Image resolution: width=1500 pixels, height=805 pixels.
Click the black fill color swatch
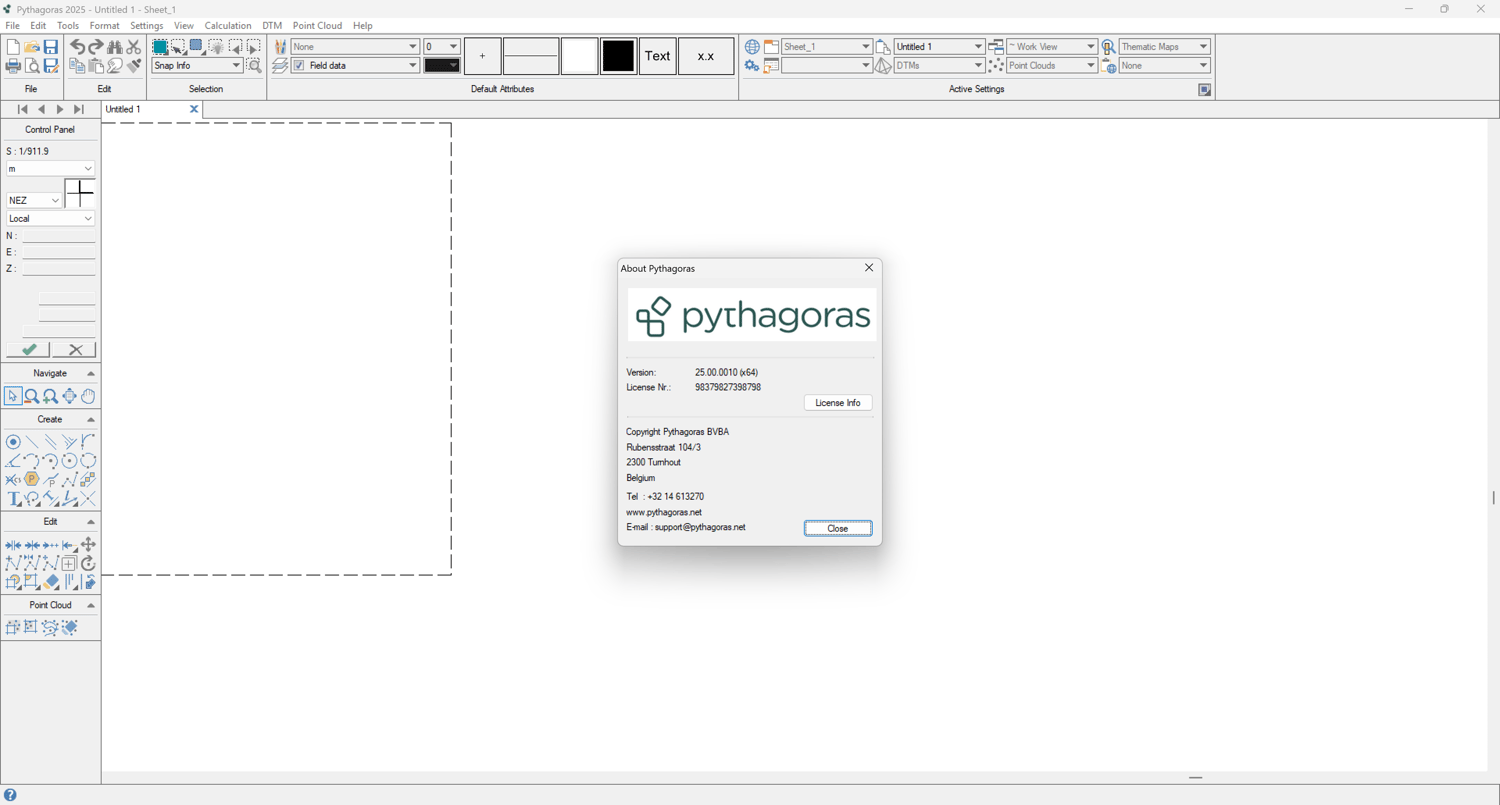tap(618, 56)
